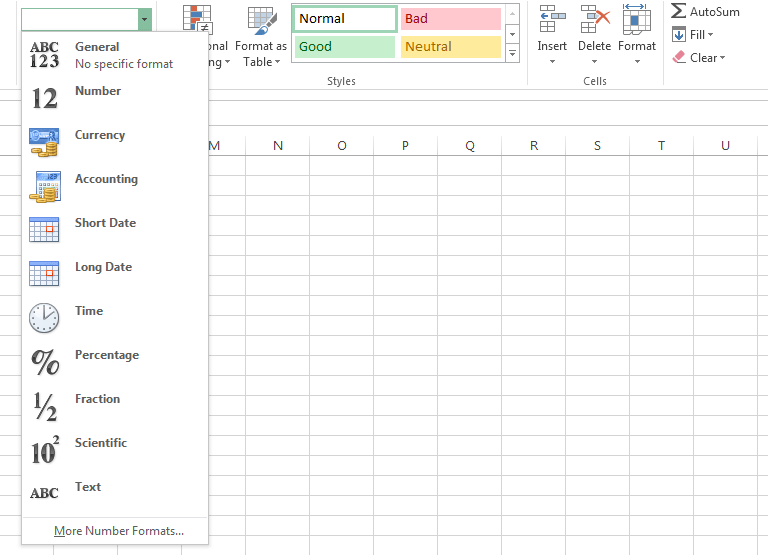Expand the Delete dropdown arrow
The height and width of the screenshot is (555, 768).
tap(594, 62)
